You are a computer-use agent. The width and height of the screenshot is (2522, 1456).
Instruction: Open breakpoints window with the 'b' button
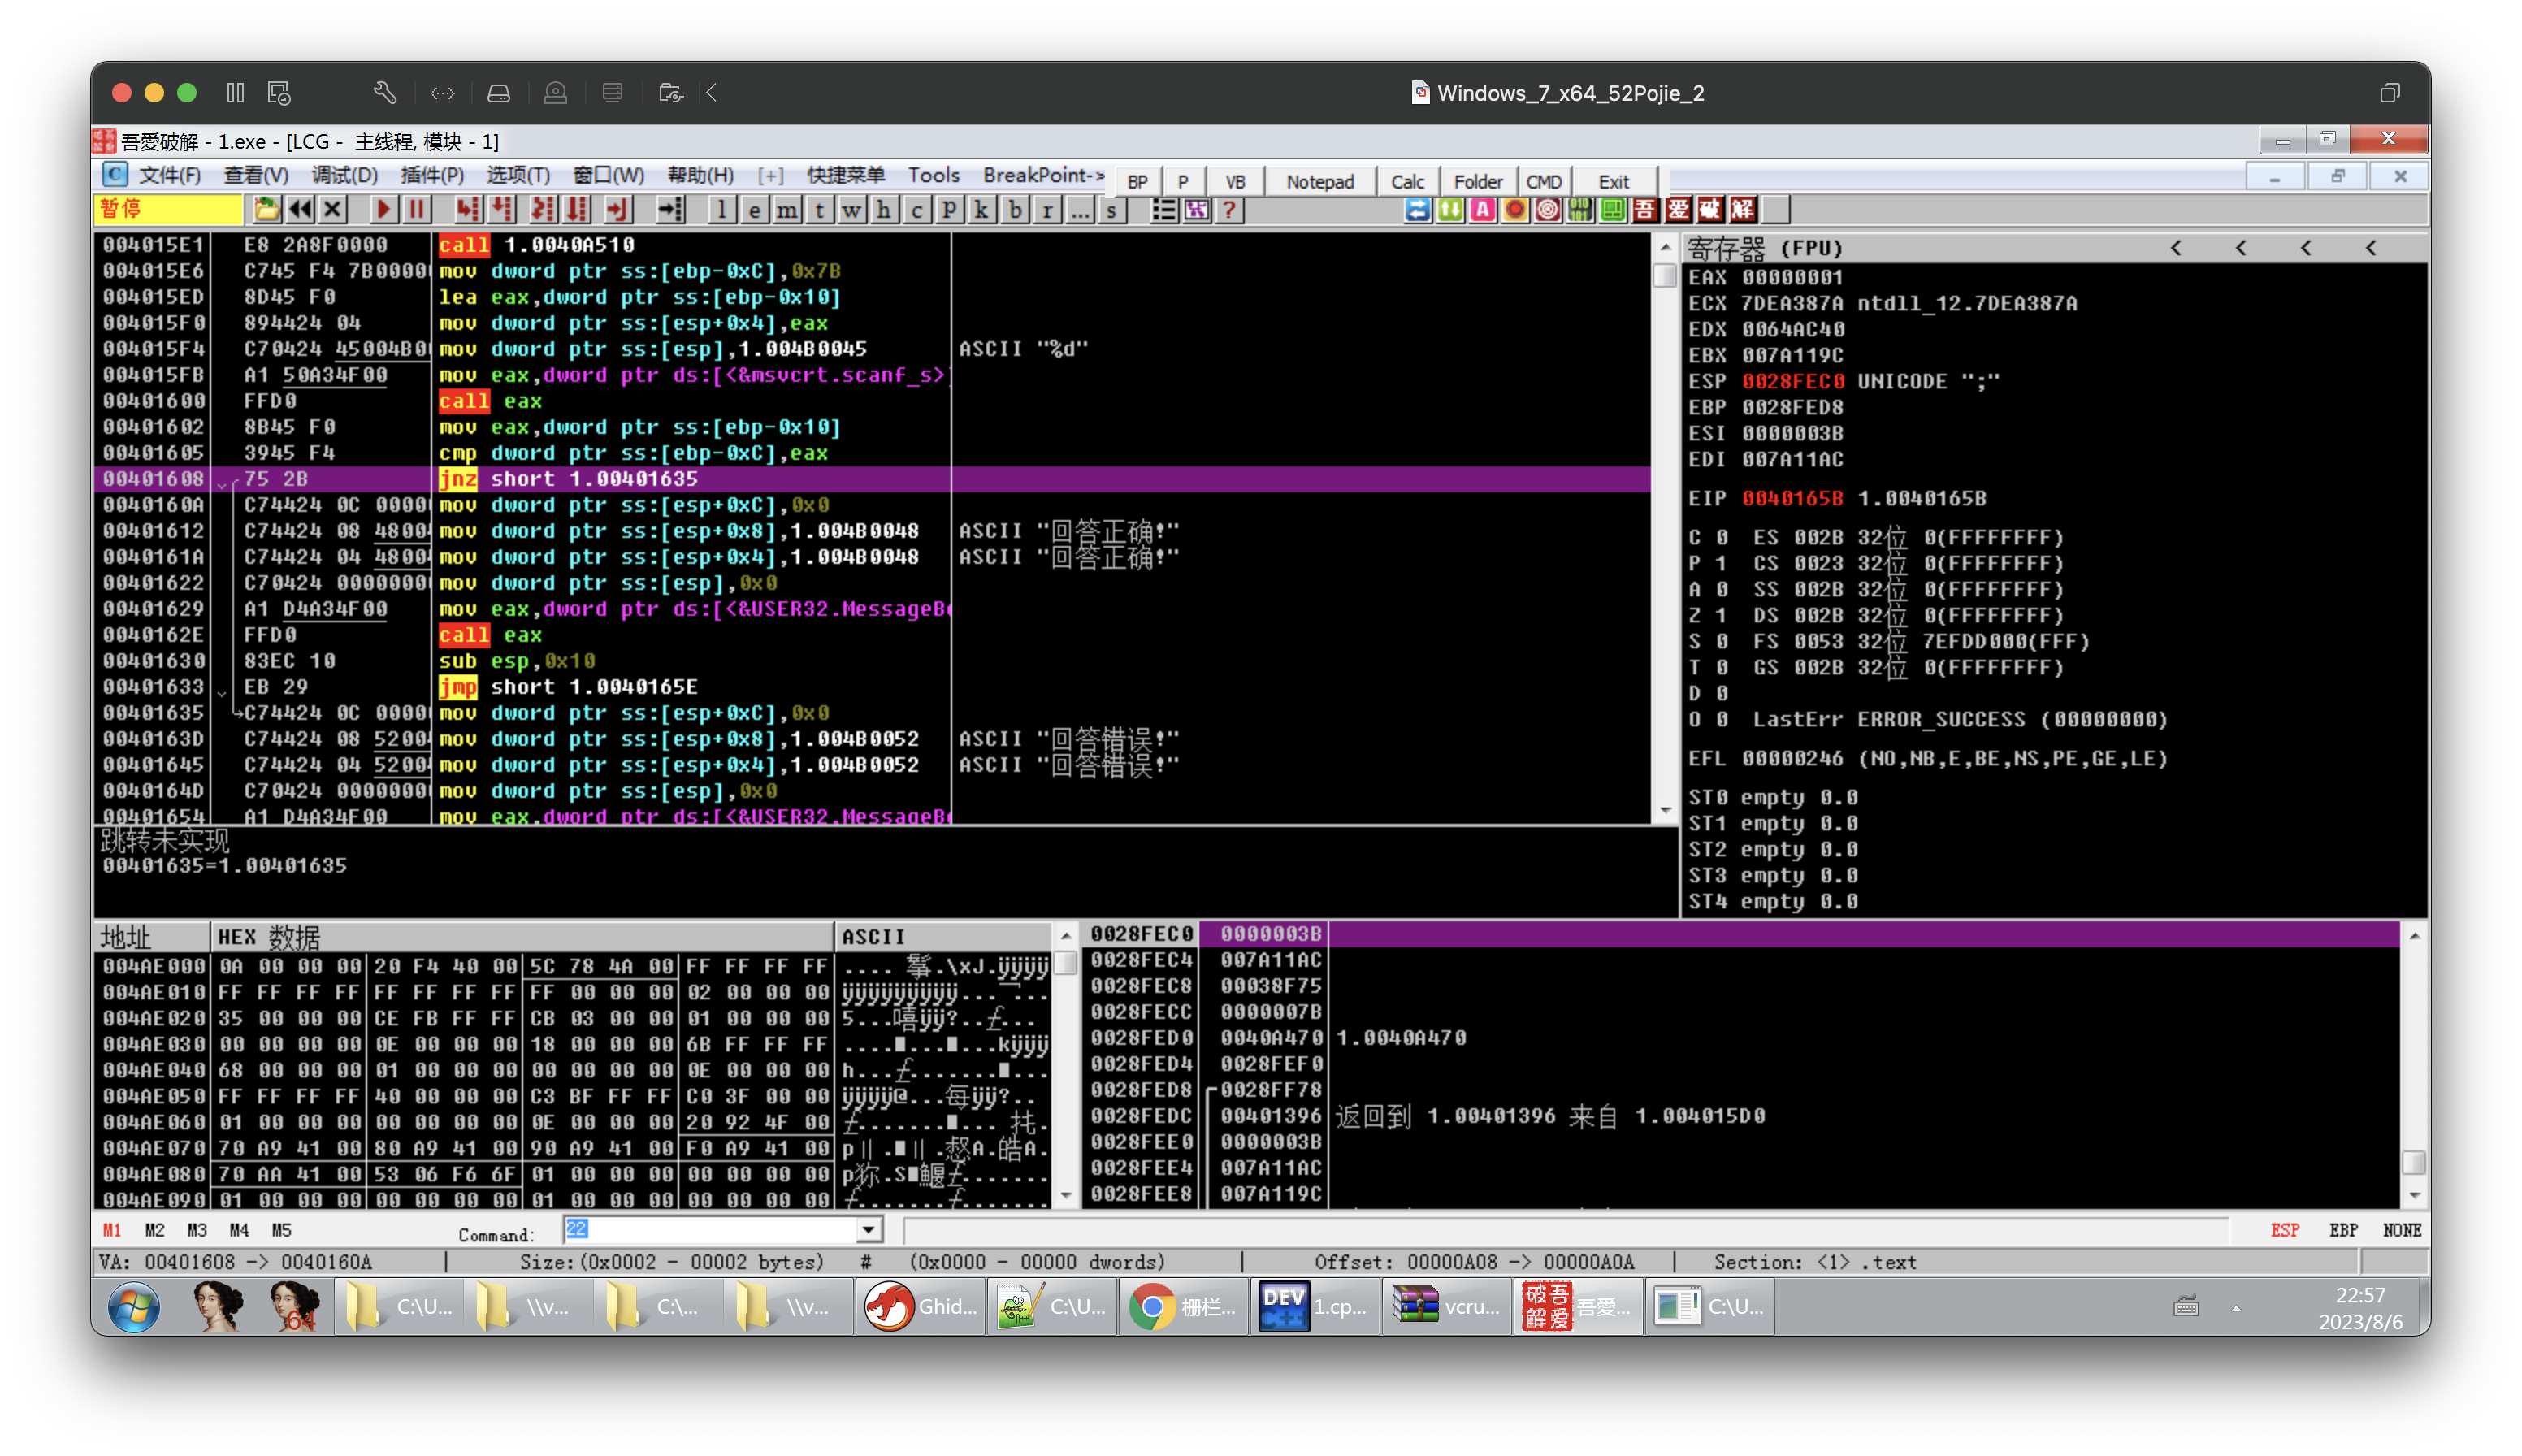1014,210
